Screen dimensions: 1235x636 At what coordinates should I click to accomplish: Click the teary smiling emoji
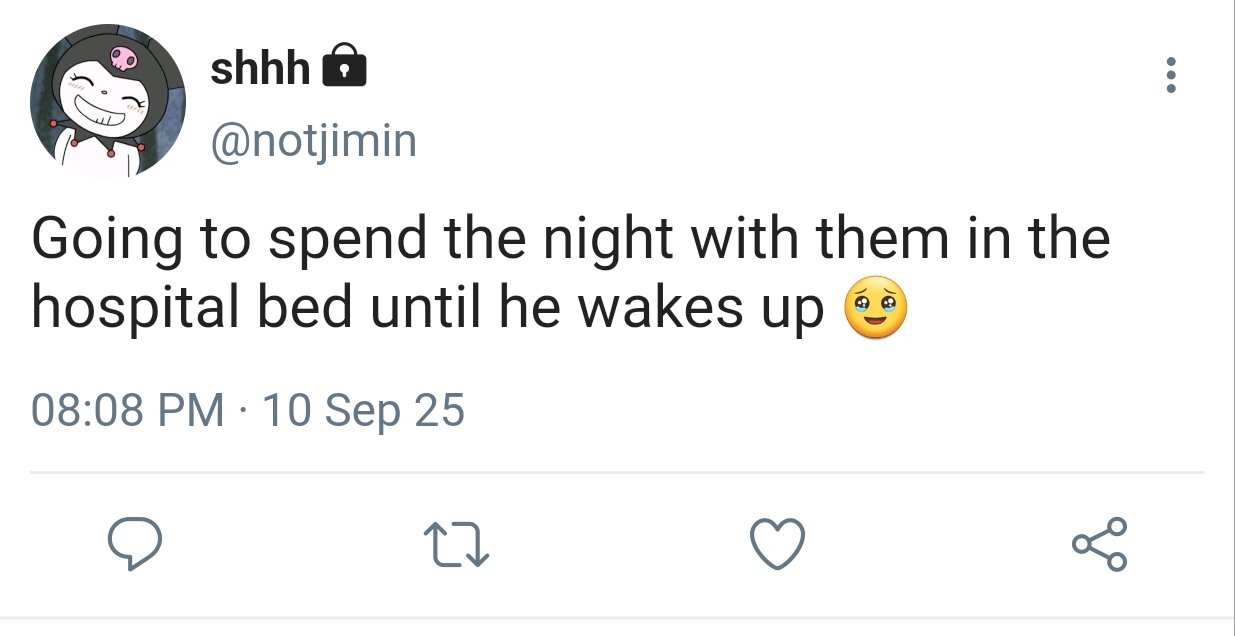tap(876, 310)
